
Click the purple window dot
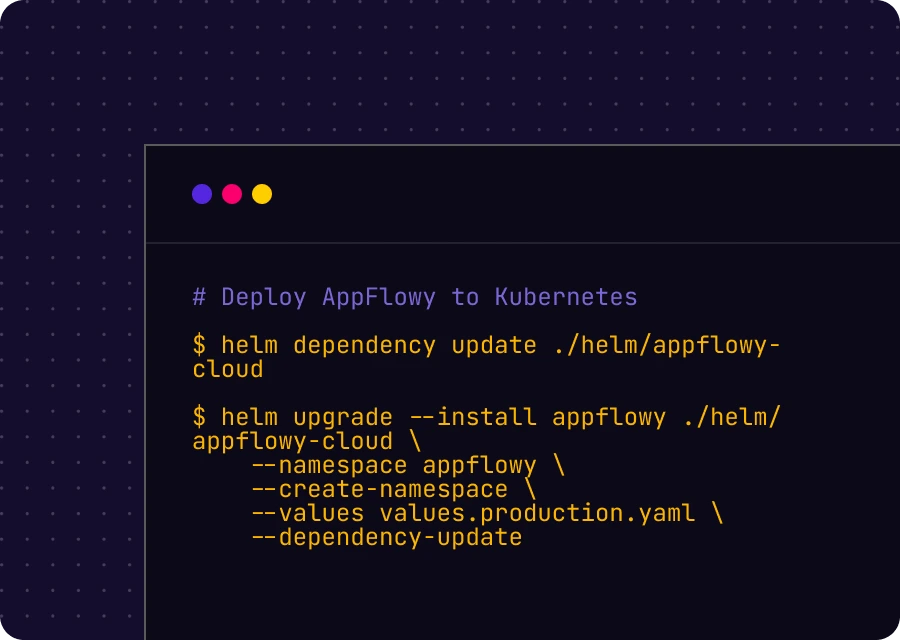202,194
